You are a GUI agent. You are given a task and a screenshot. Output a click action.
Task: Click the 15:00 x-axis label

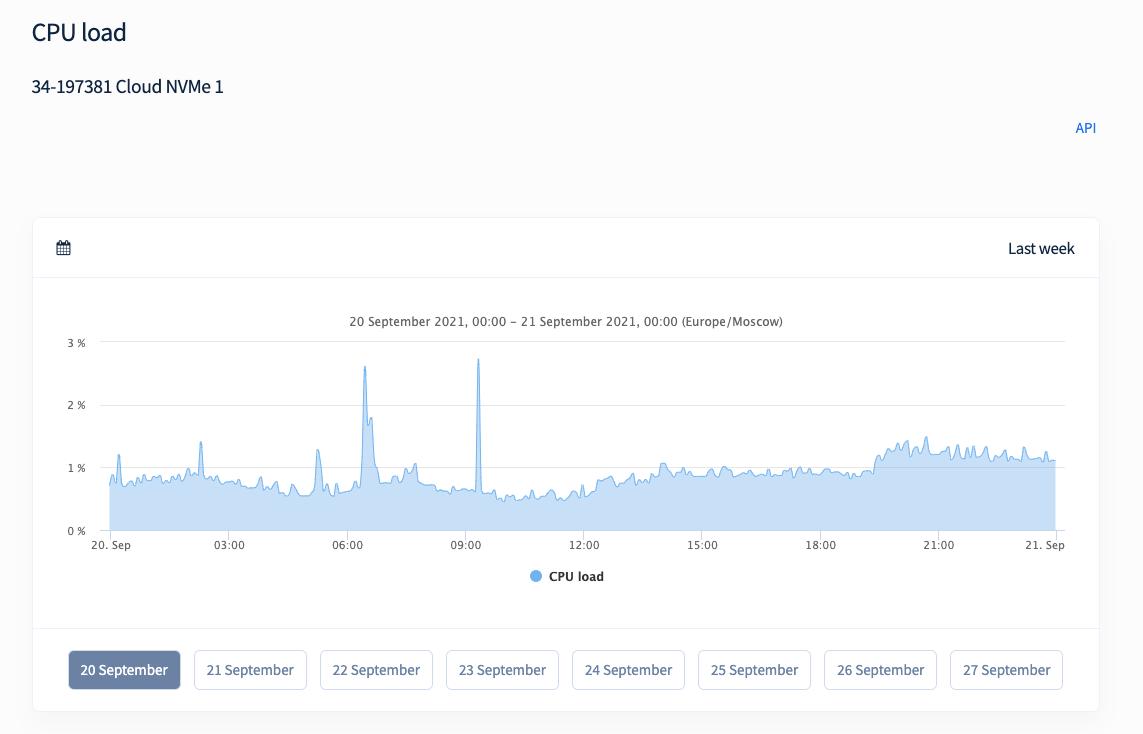(x=702, y=545)
